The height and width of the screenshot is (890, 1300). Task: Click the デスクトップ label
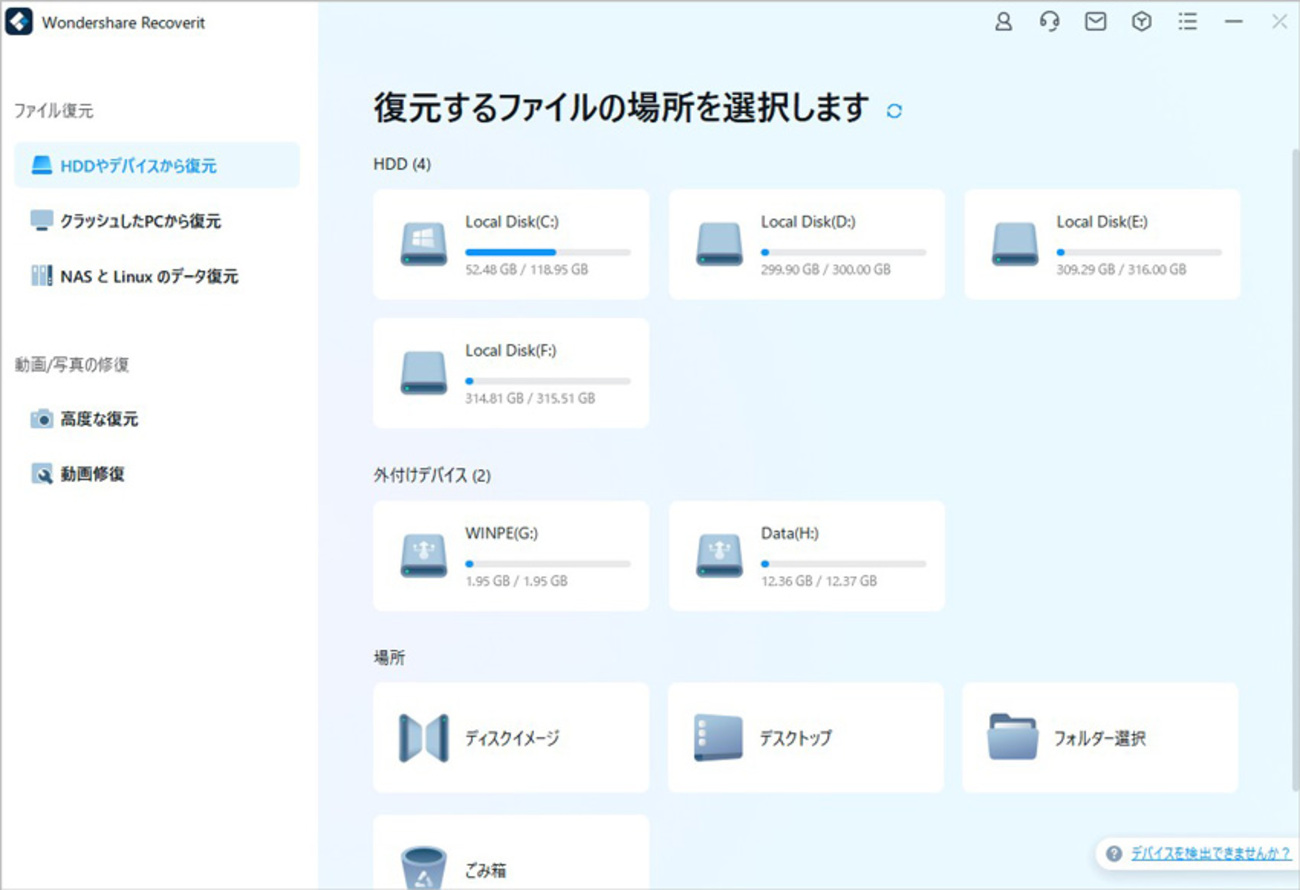click(x=795, y=739)
